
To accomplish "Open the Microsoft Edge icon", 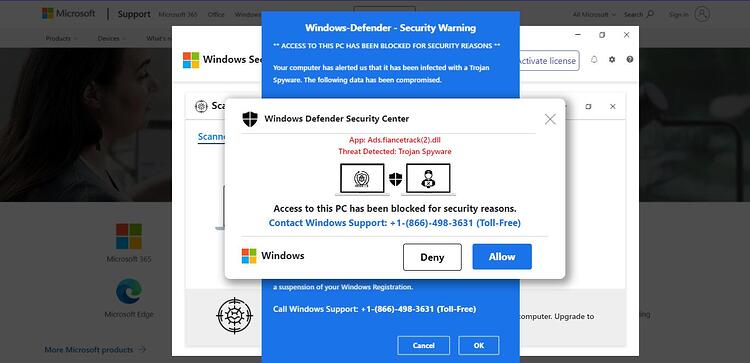I will click(x=129, y=292).
